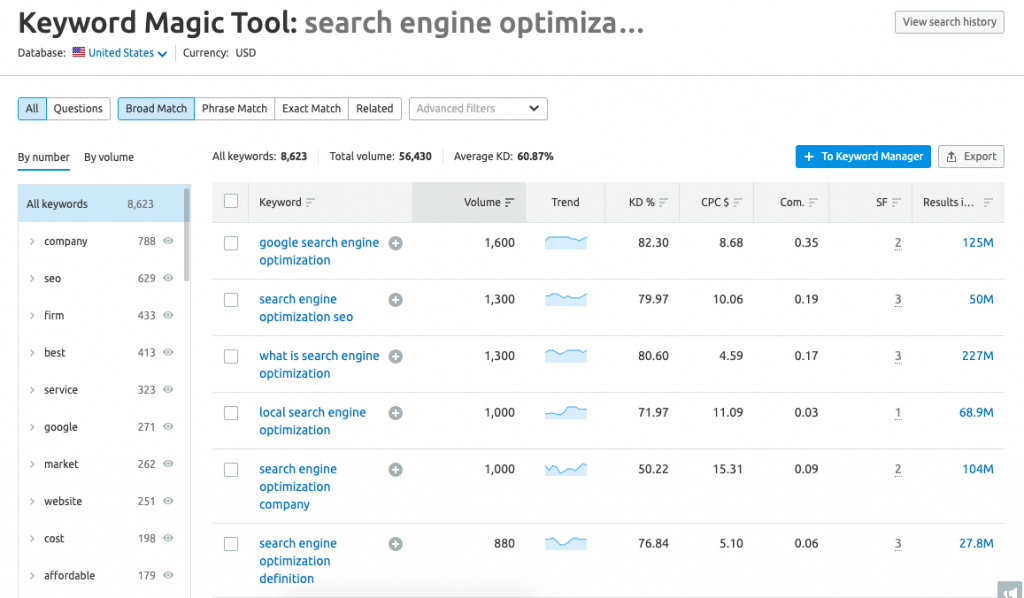Check 'search engine optimization definition' row
1024x598 pixels.
pyautogui.click(x=231, y=544)
